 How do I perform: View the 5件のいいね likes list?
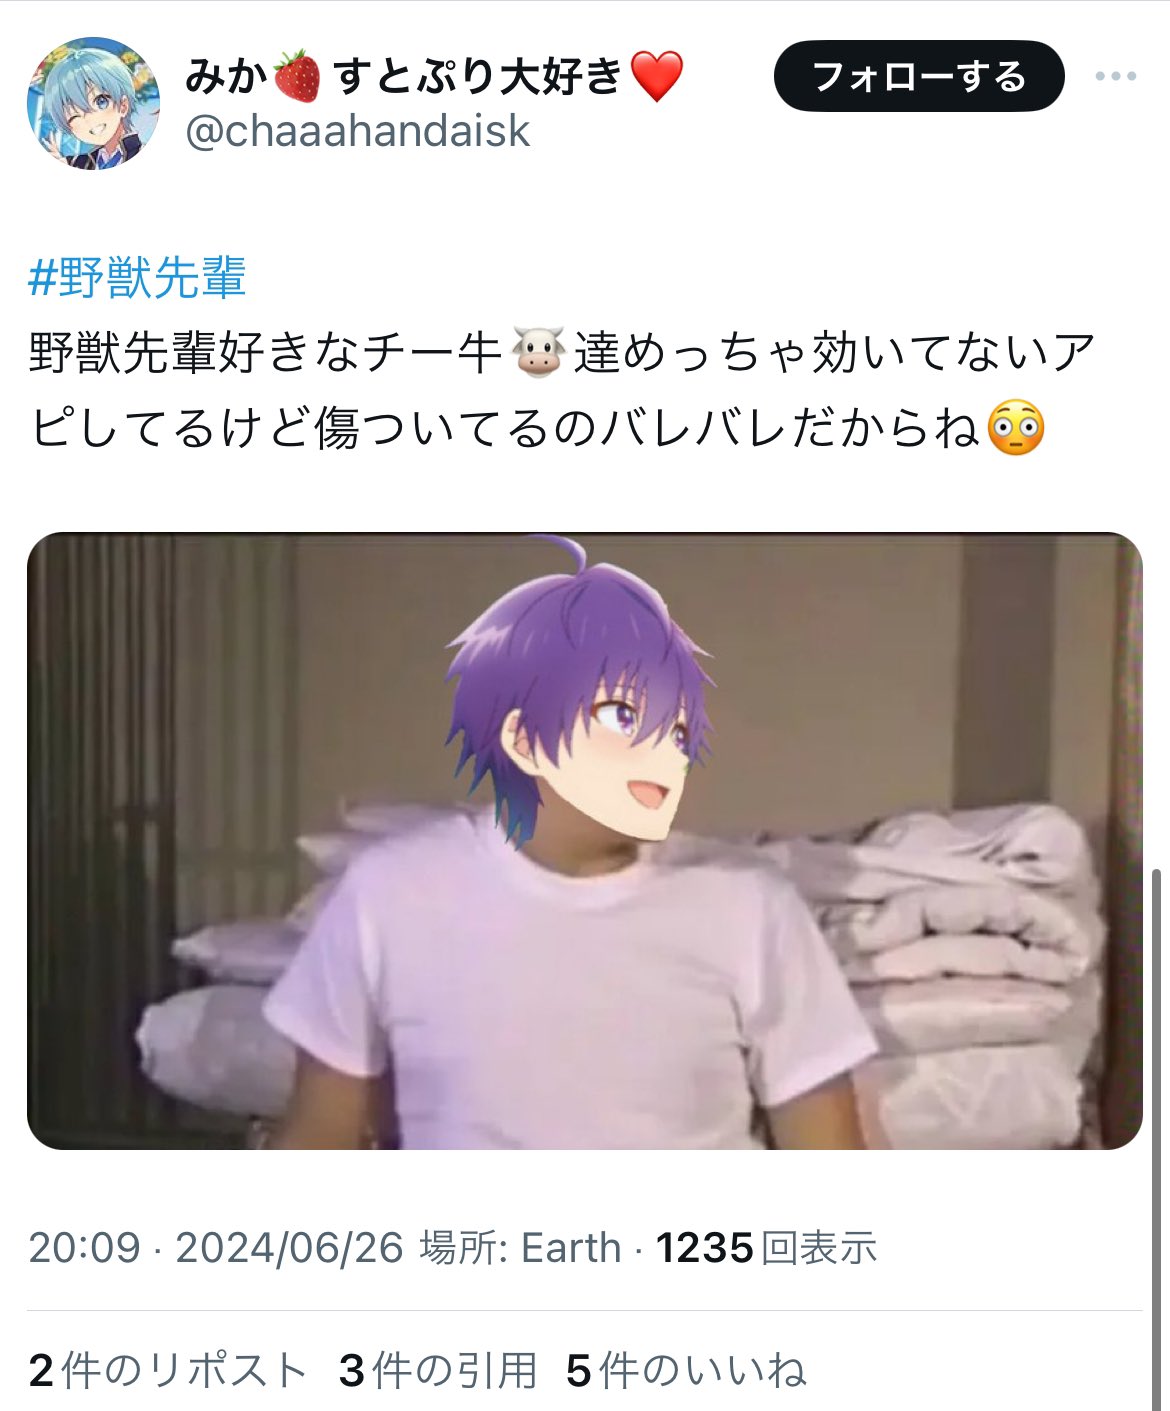[x=686, y=1370]
